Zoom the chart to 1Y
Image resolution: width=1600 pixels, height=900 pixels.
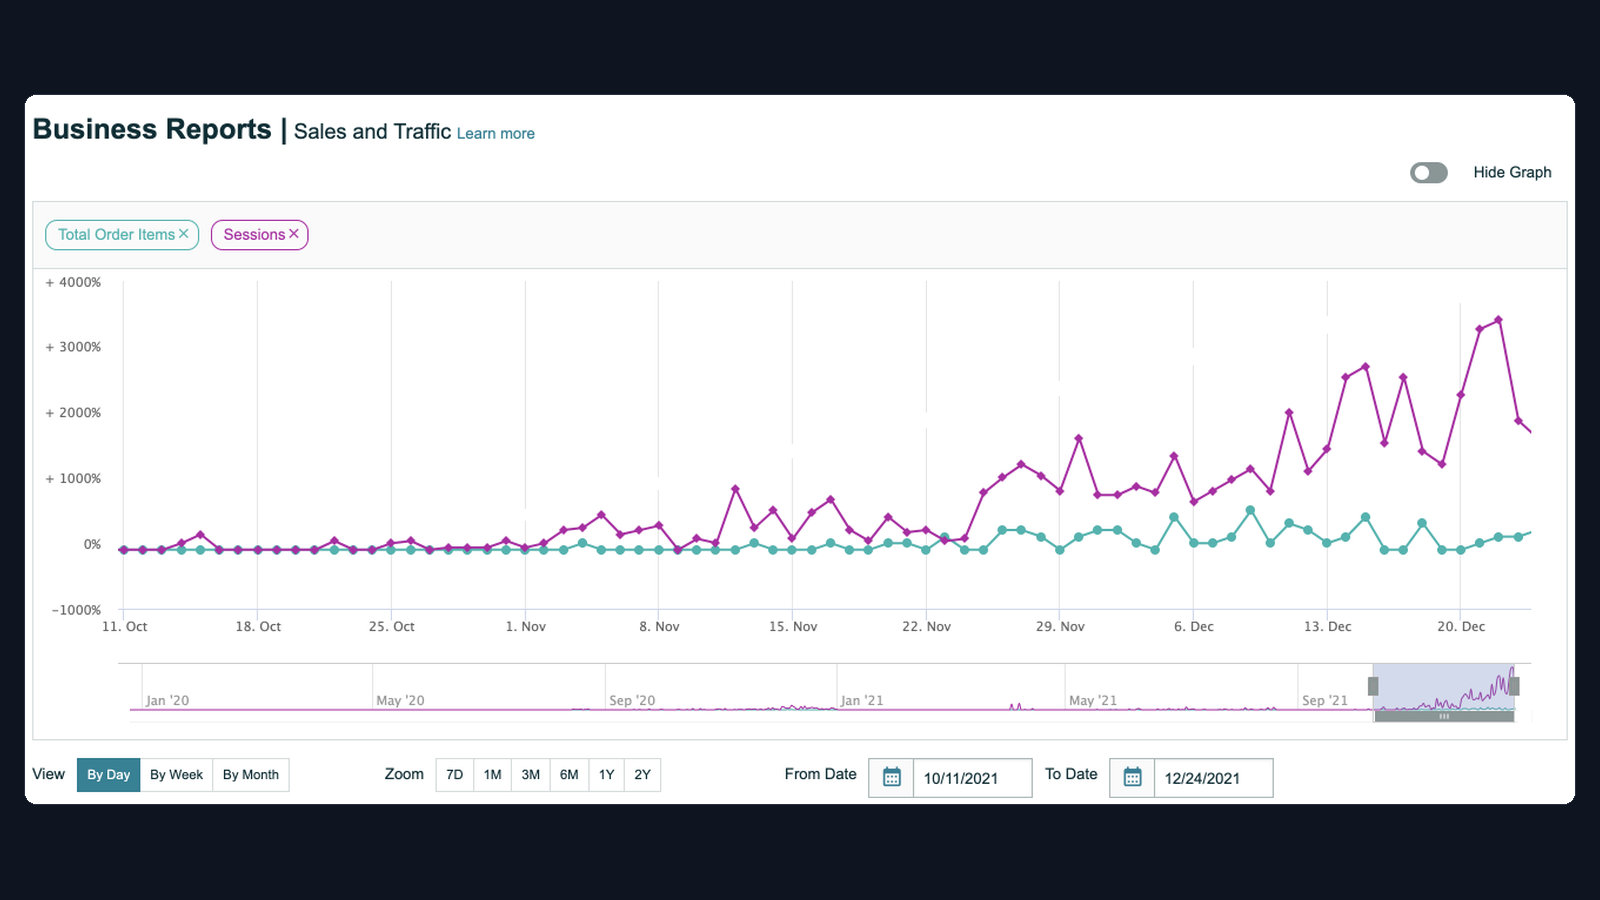click(607, 775)
